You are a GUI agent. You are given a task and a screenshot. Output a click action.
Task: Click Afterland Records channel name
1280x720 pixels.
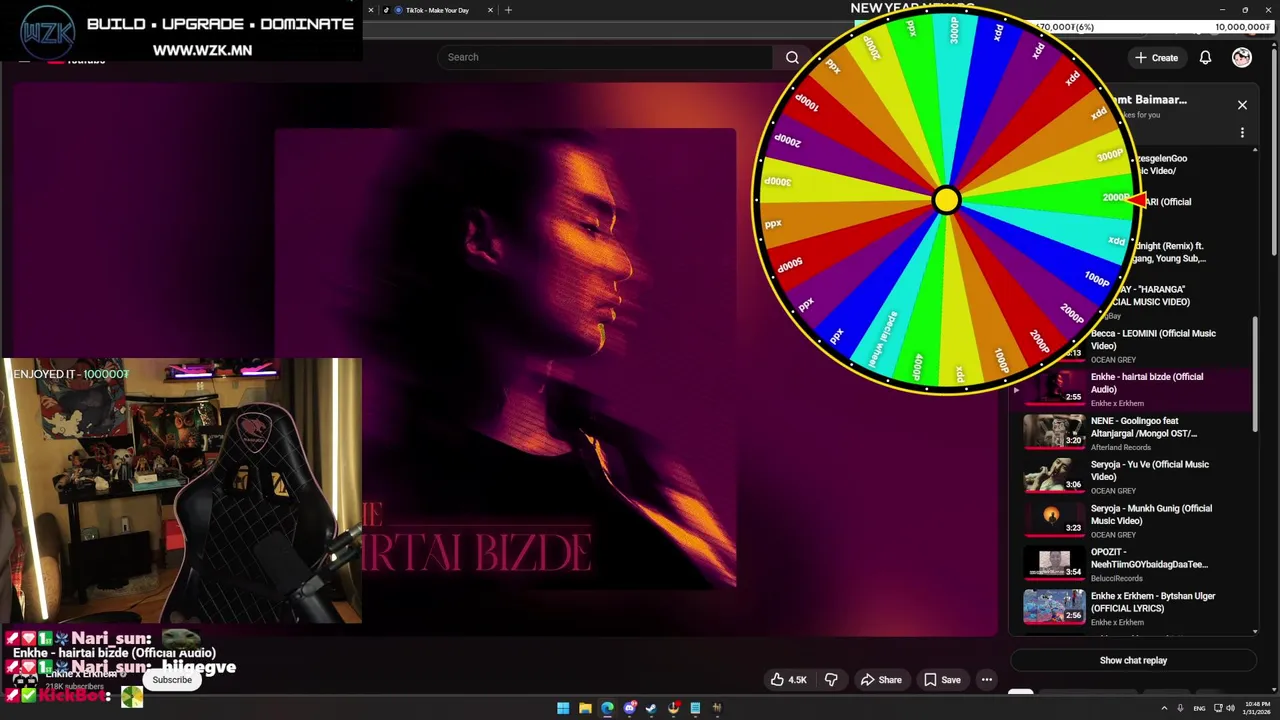pos(1121,447)
